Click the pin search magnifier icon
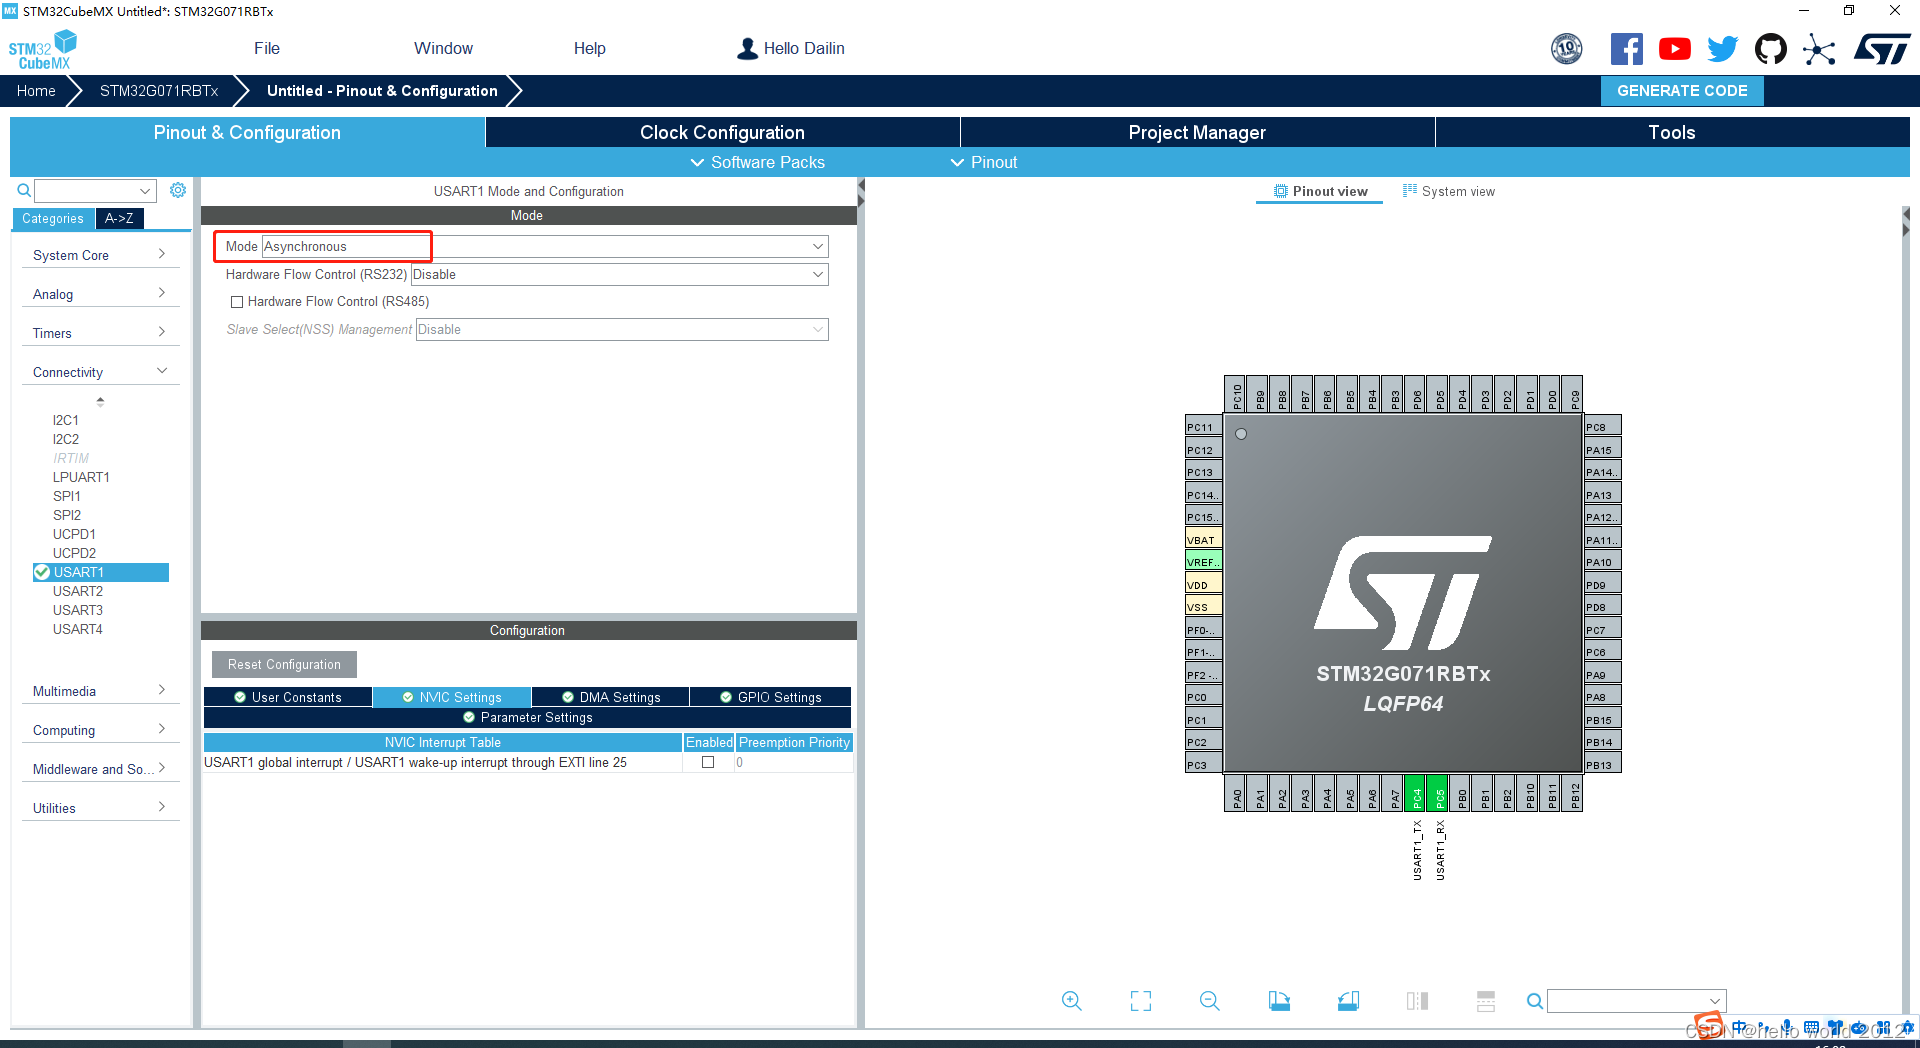1920x1048 pixels. (1535, 1001)
